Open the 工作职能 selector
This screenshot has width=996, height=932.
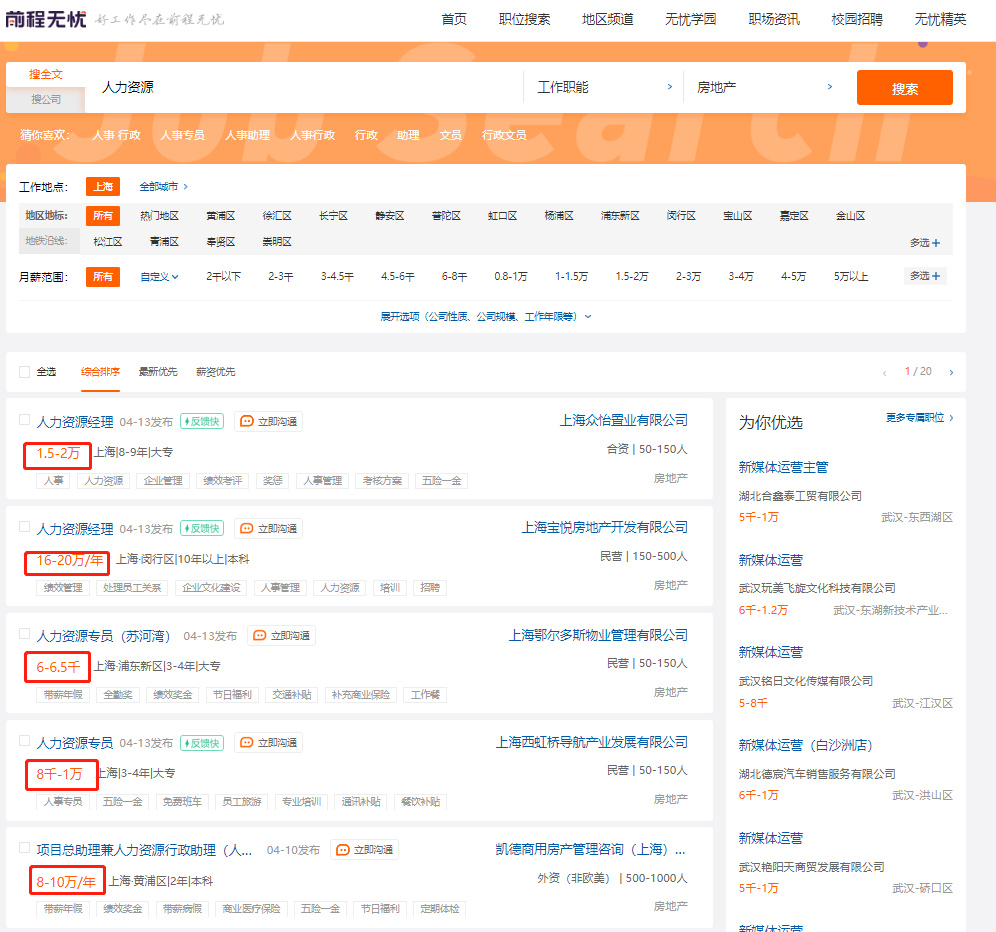click(603, 87)
